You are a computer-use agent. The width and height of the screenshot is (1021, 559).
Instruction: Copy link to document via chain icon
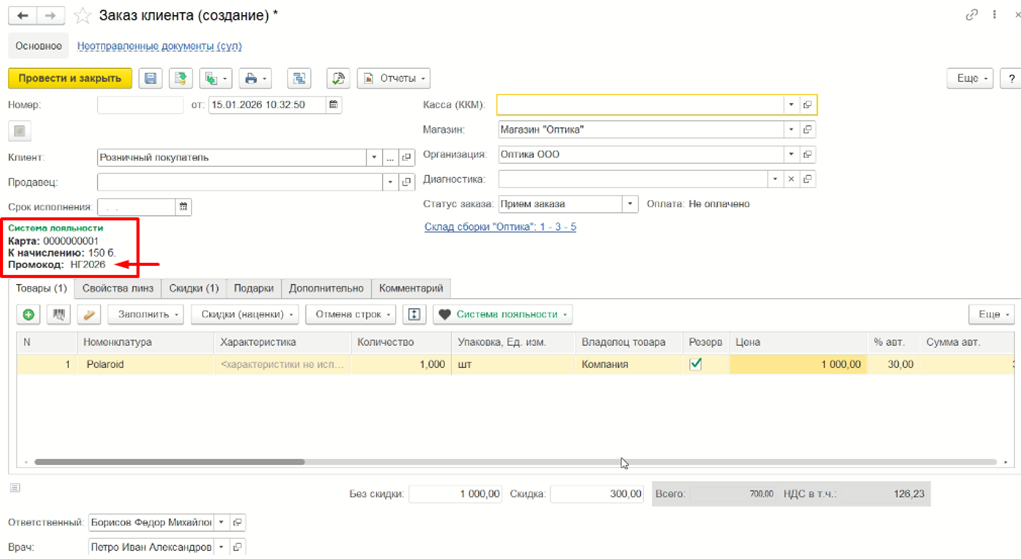(972, 14)
